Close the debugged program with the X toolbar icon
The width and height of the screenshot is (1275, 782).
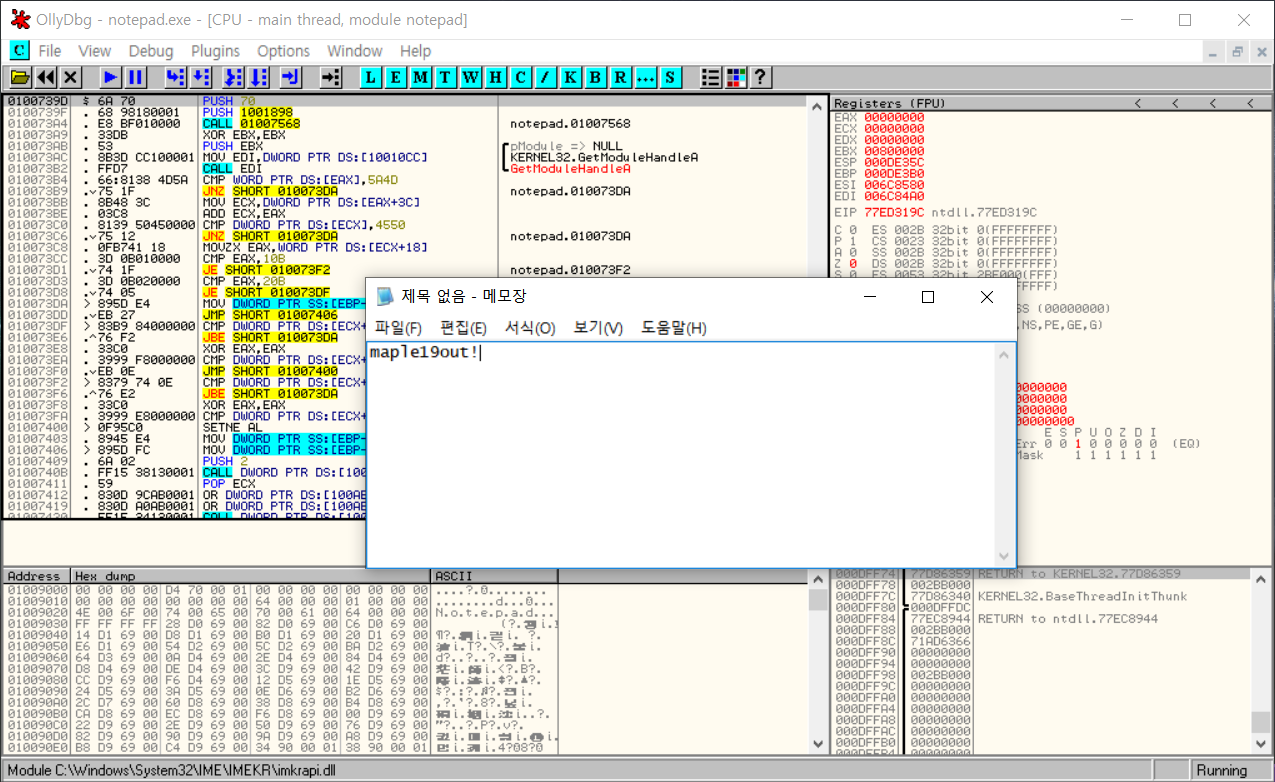click(71, 77)
